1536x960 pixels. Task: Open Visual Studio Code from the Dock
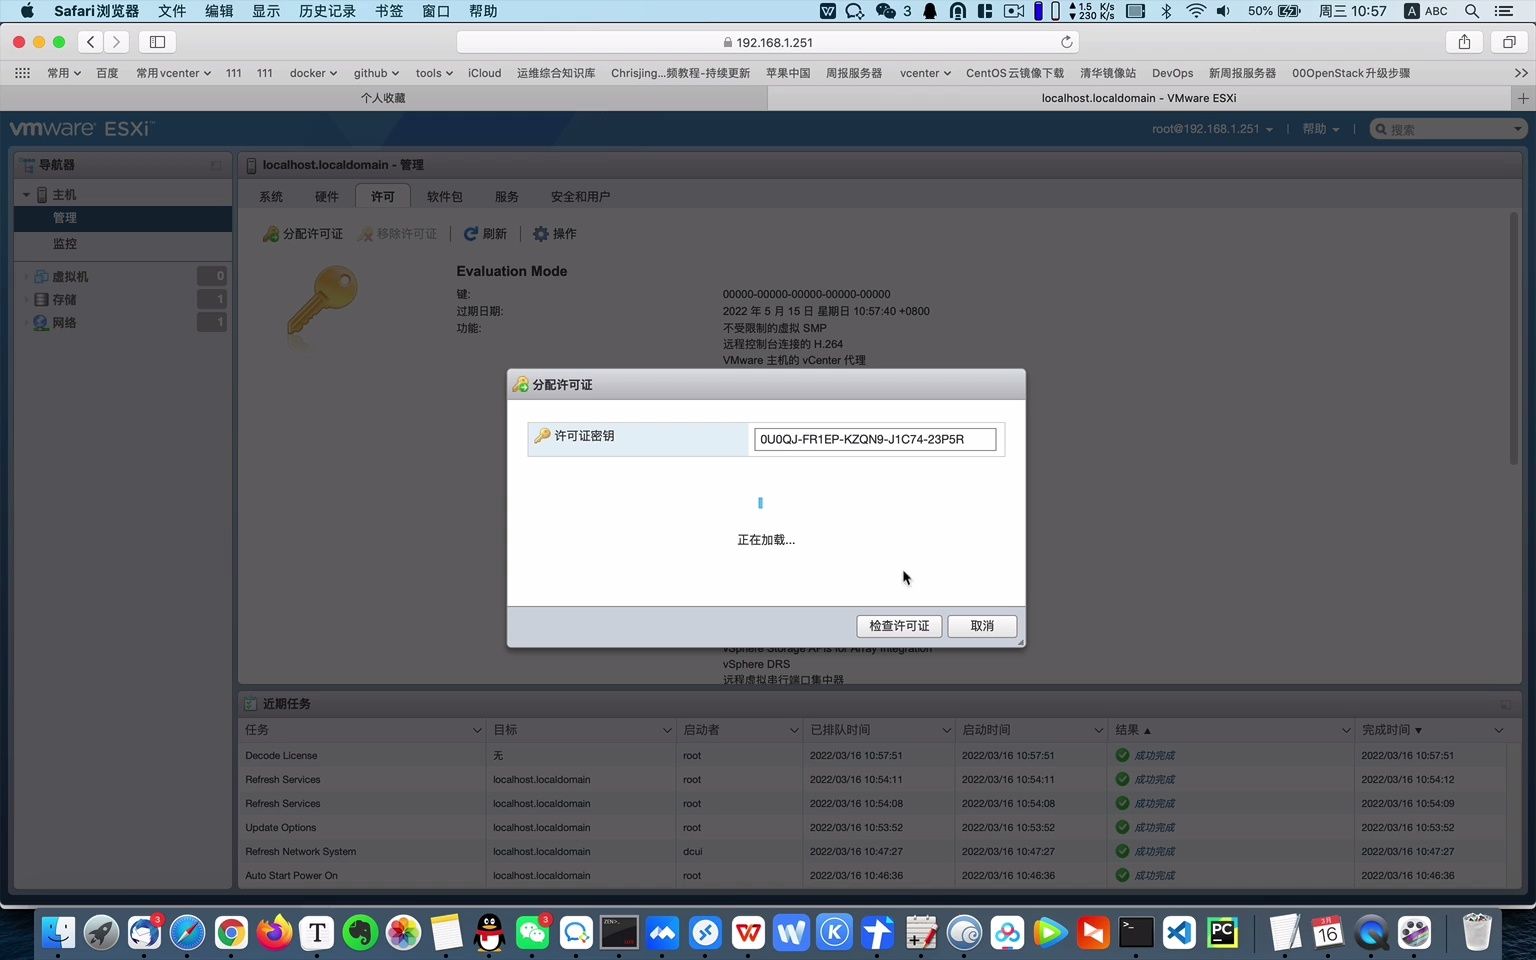coord(1179,933)
